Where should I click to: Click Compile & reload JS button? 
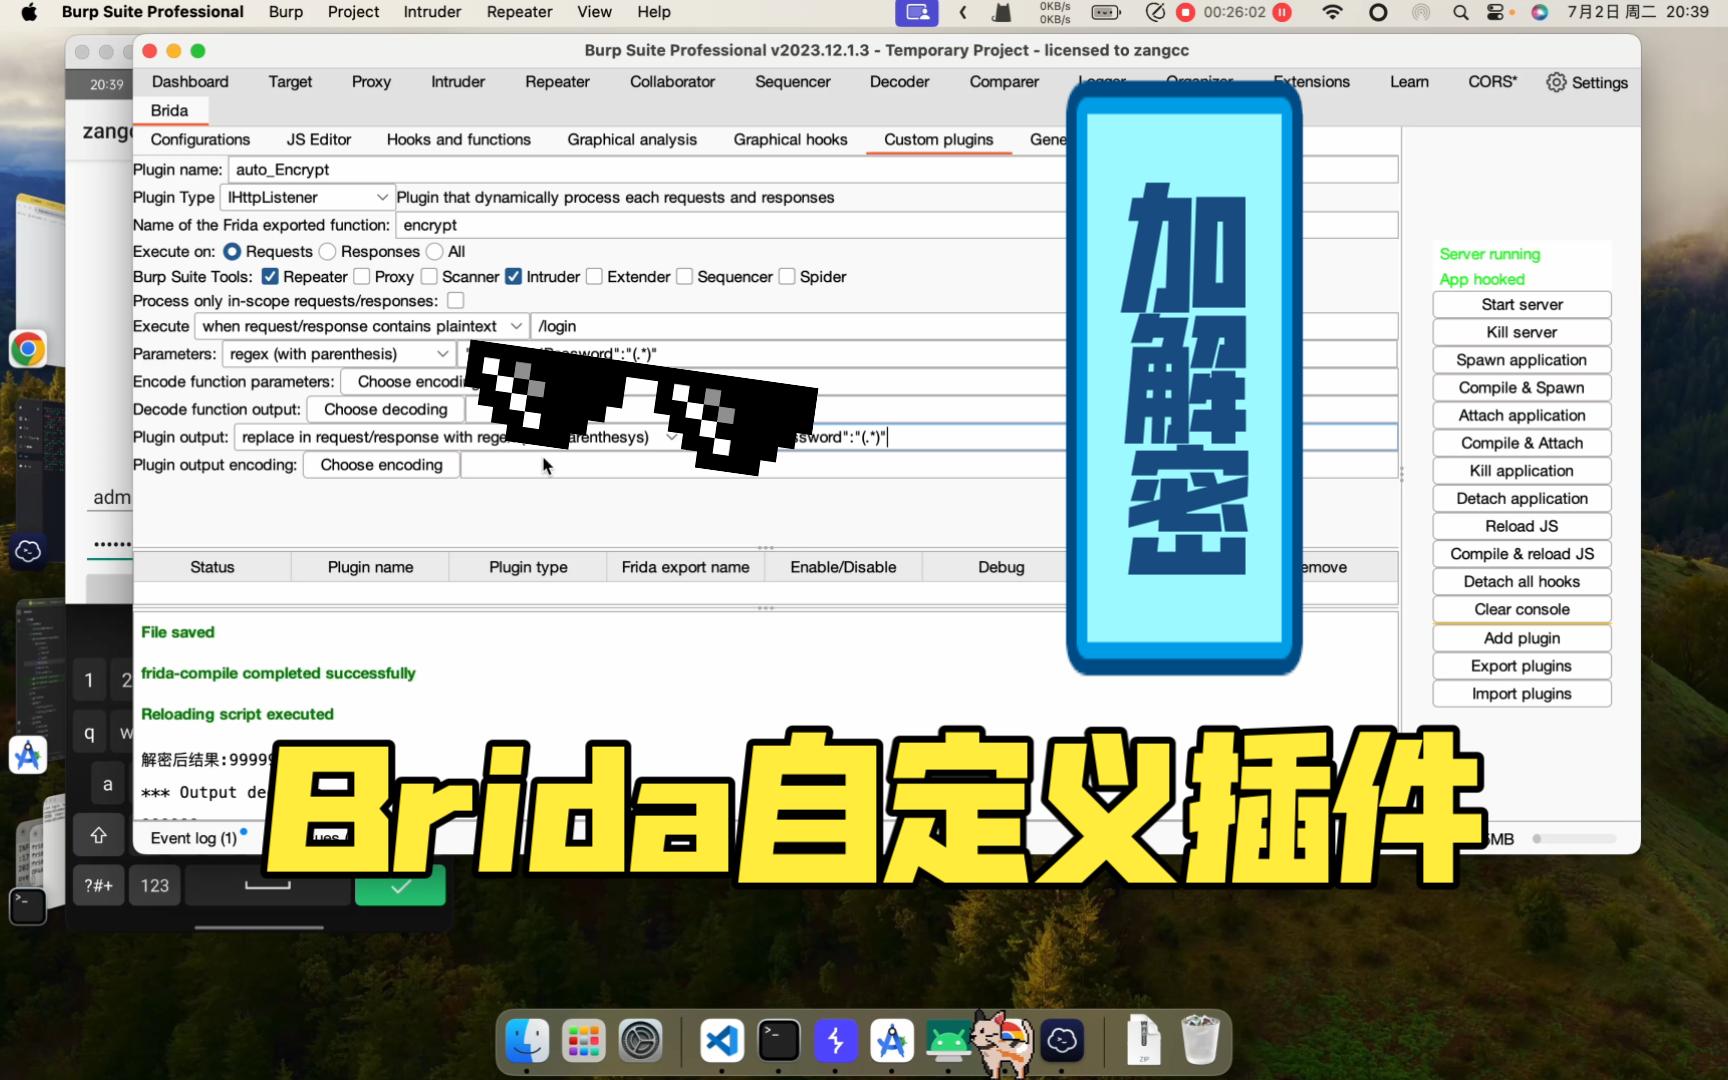point(1522,554)
